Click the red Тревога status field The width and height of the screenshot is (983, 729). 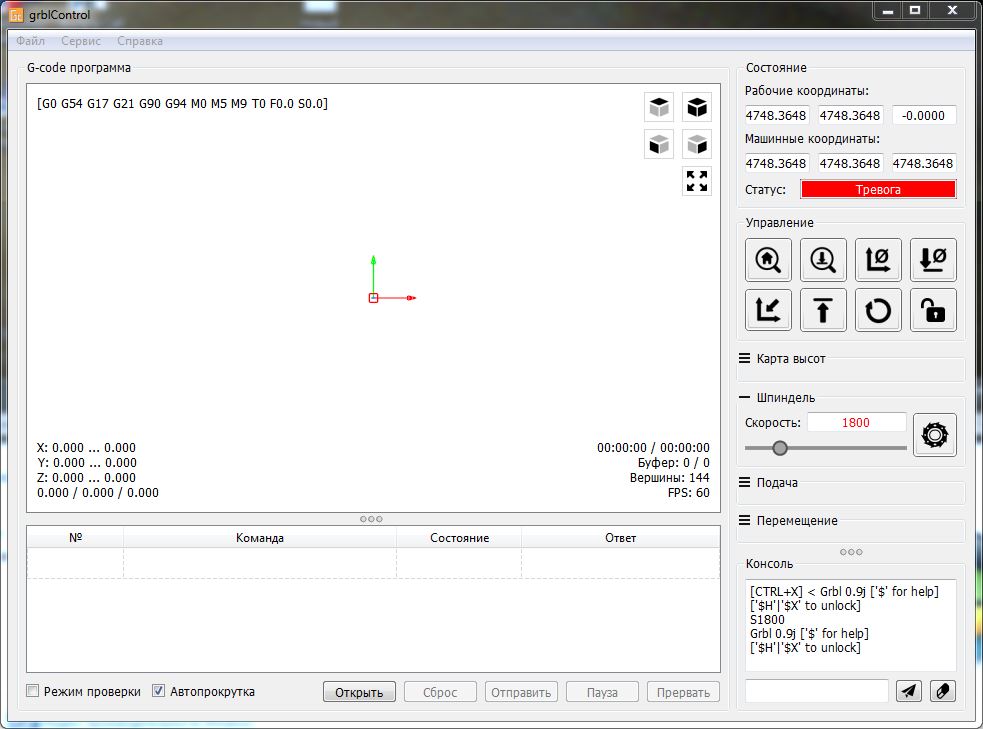click(878, 189)
